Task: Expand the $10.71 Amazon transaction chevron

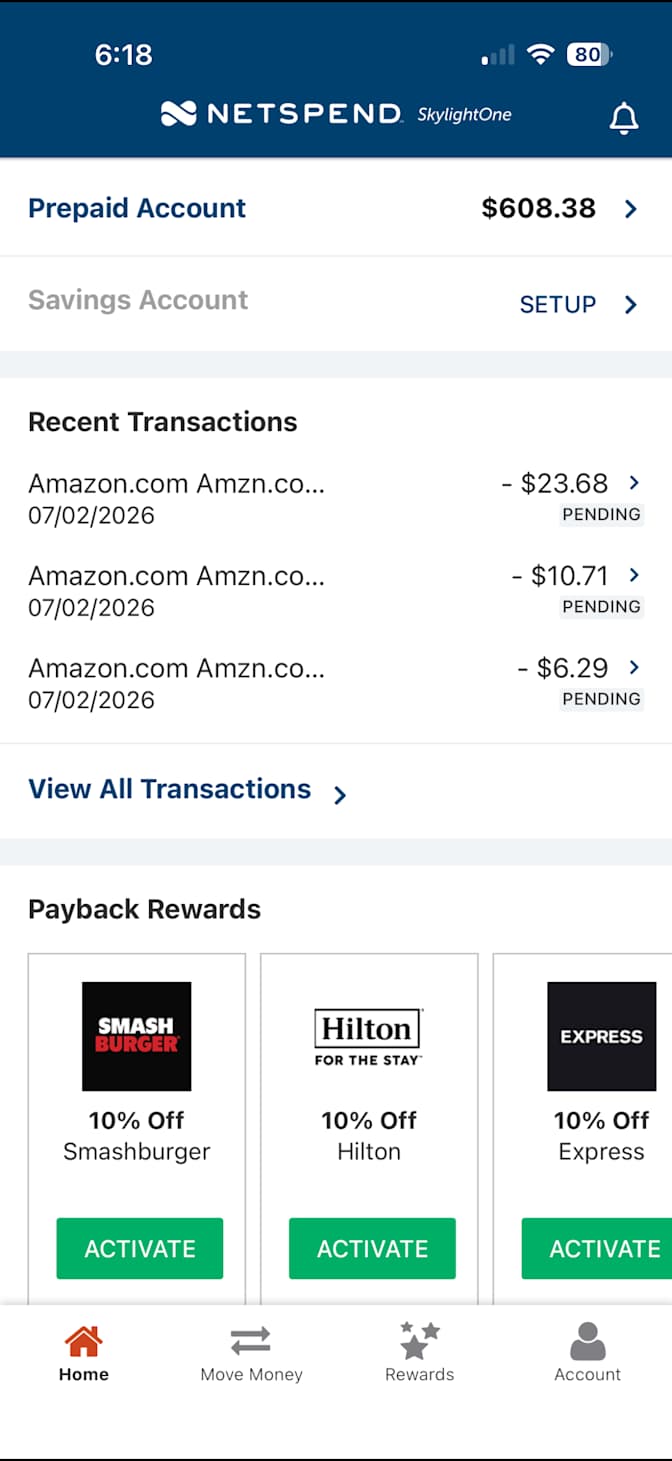Action: [634, 575]
